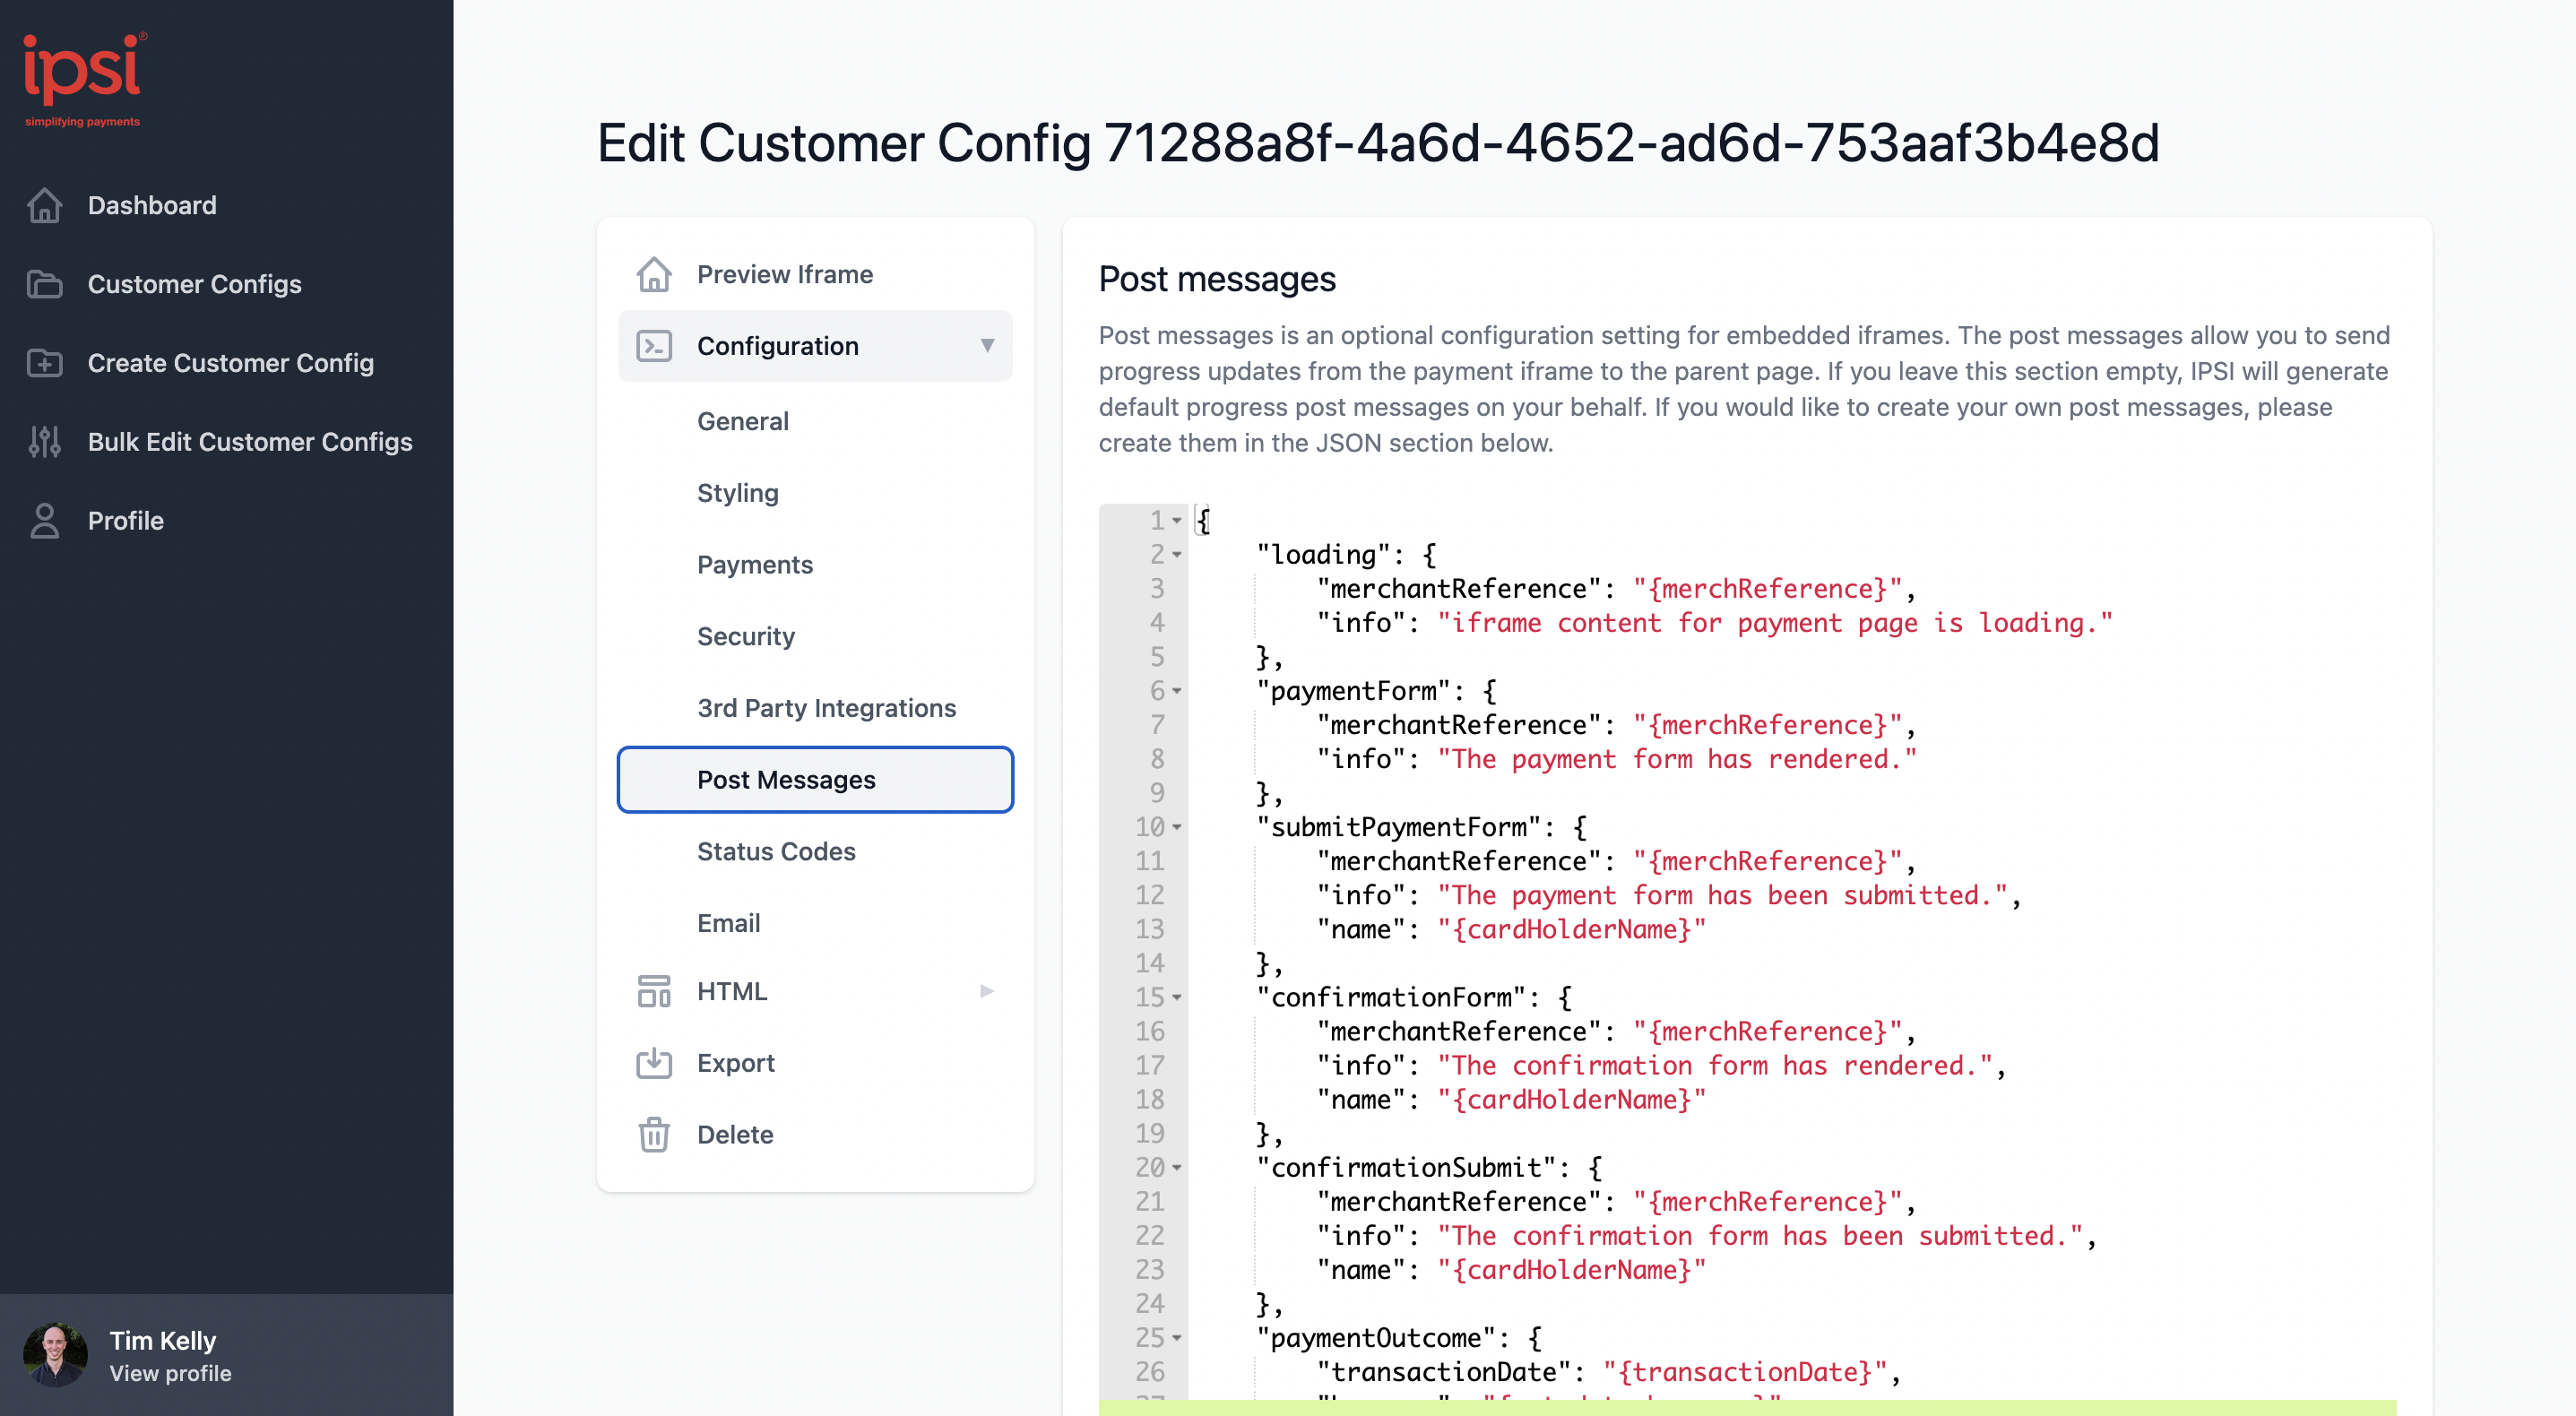The image size is (2576, 1416).
Task: Open the HTML section icon
Action: pyautogui.click(x=655, y=991)
